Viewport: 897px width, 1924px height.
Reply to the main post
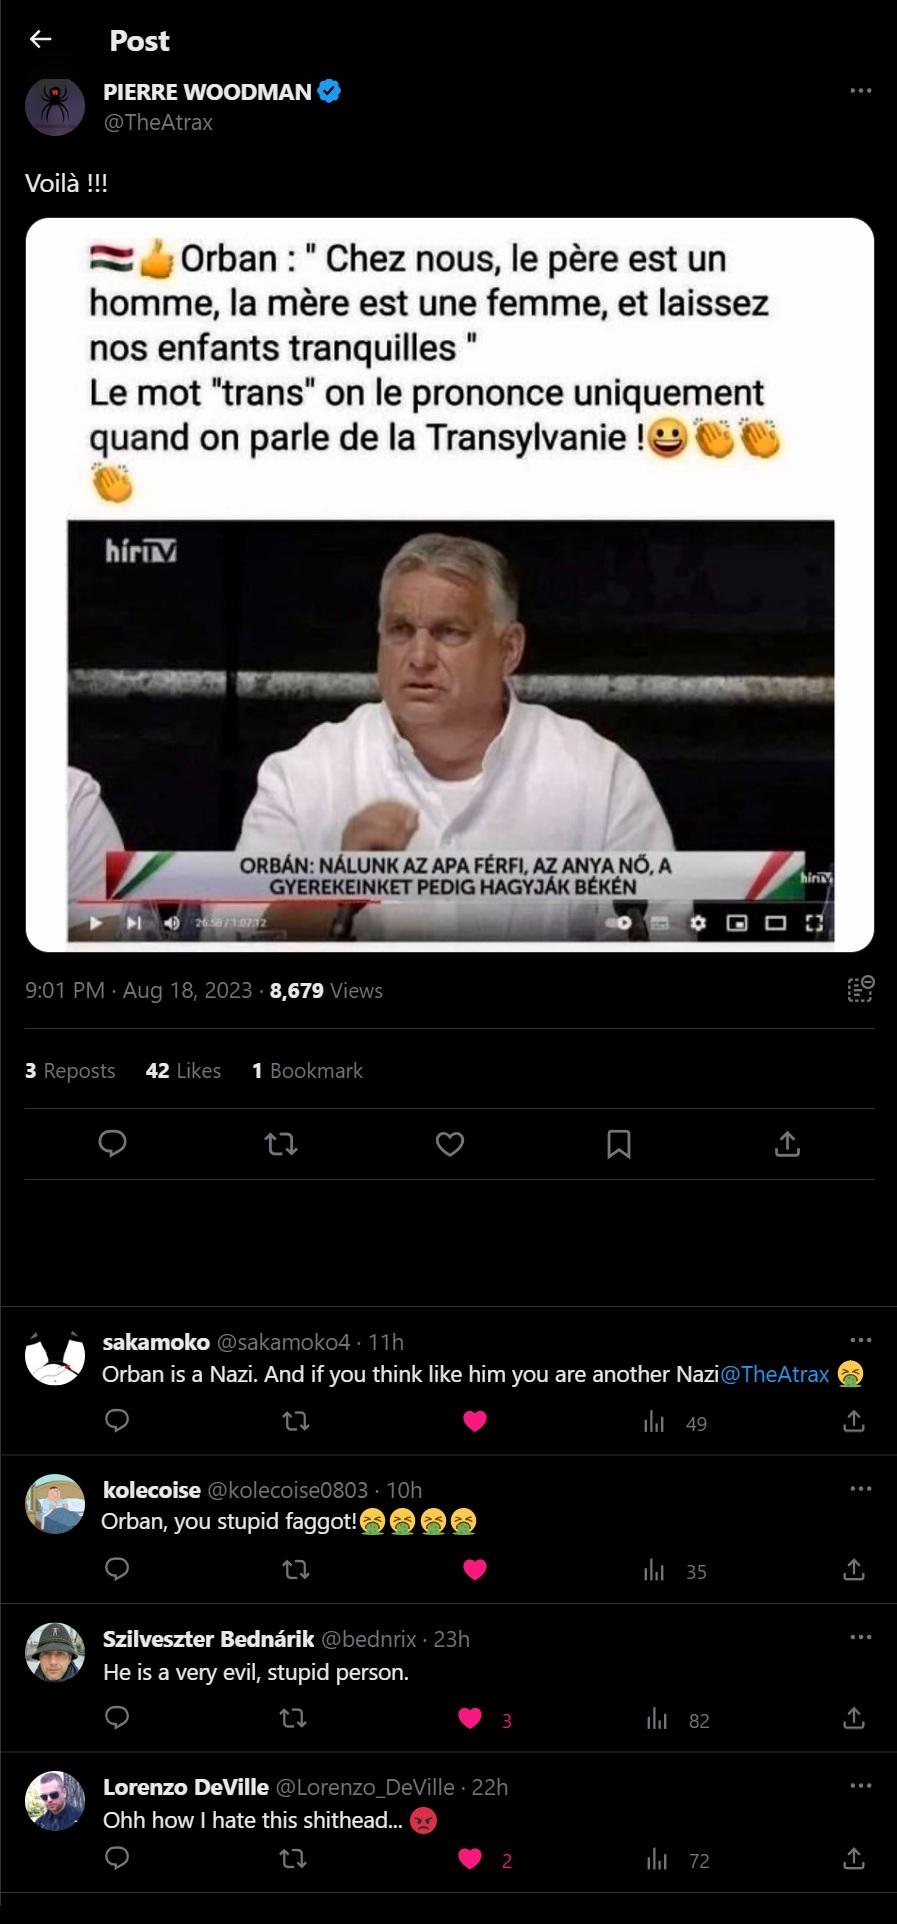click(x=112, y=1144)
